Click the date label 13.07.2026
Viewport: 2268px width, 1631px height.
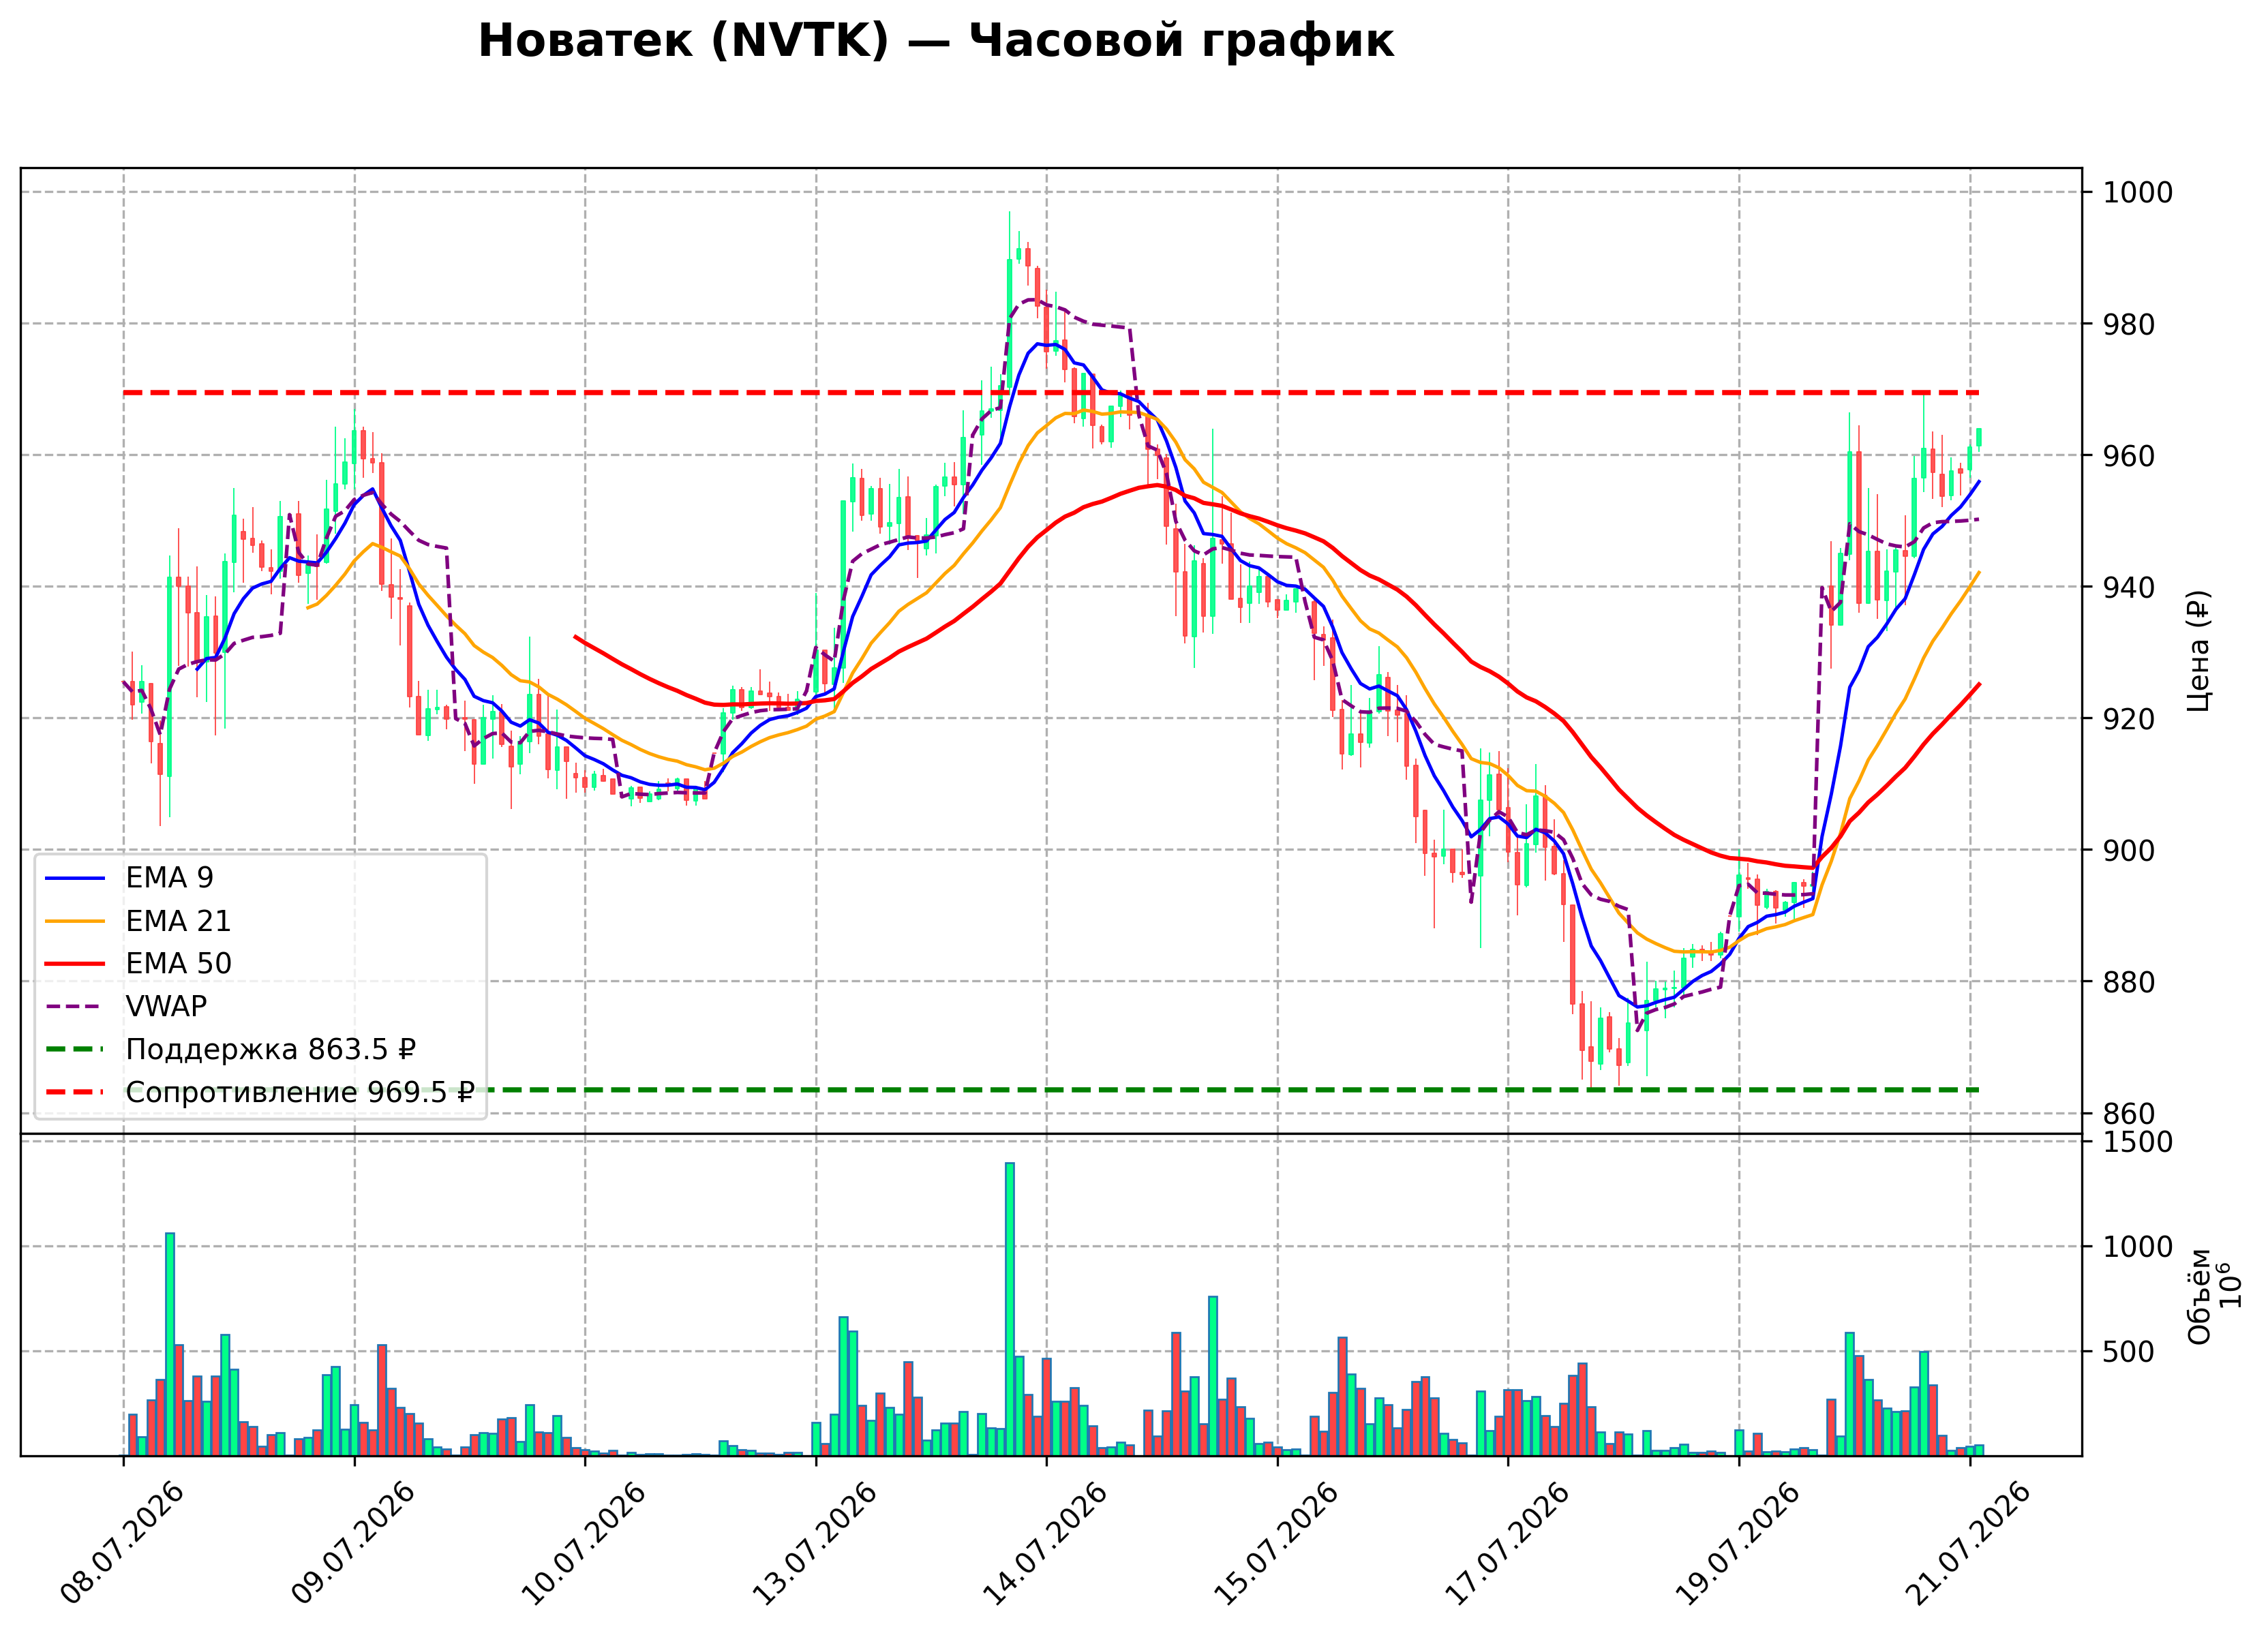pos(814,1544)
